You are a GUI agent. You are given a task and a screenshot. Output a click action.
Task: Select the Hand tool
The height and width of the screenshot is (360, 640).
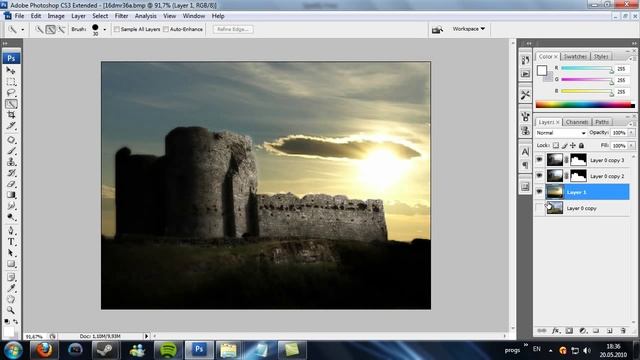click(x=11, y=300)
